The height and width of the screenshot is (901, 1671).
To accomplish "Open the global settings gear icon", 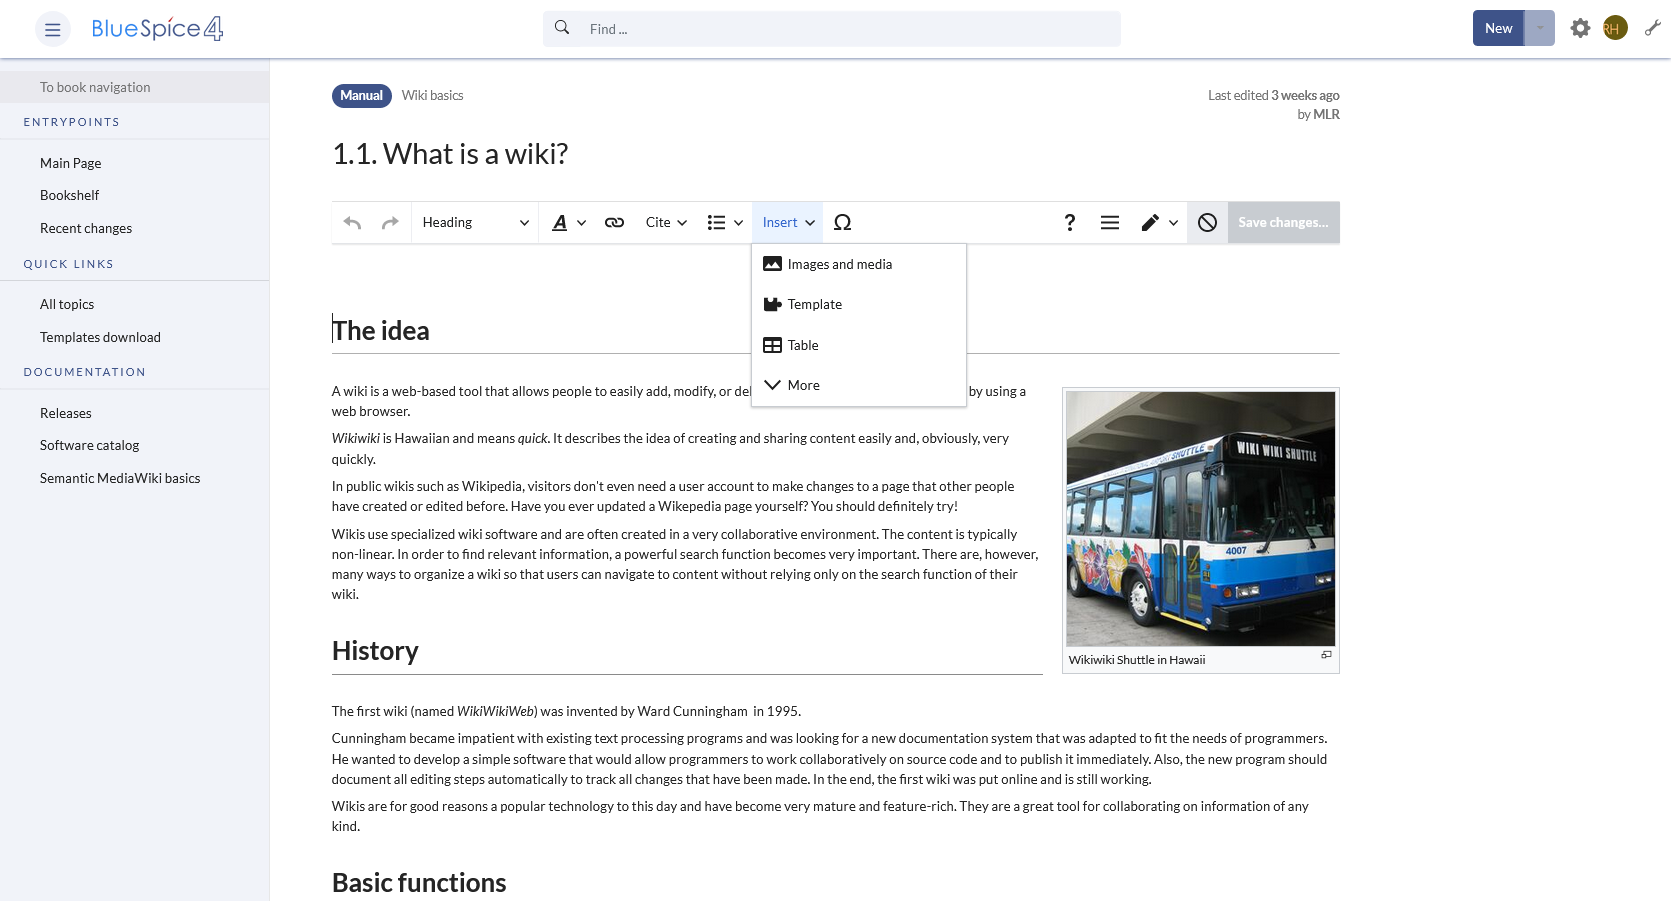I will point(1579,29).
